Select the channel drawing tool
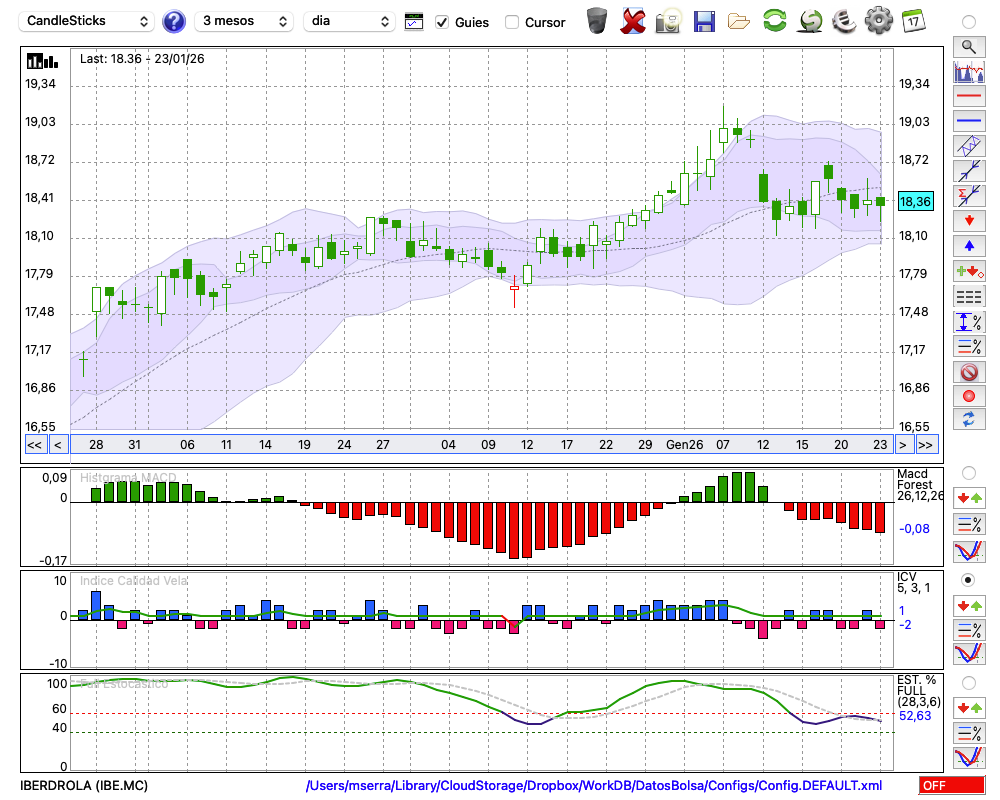1000x800 pixels. click(x=969, y=146)
